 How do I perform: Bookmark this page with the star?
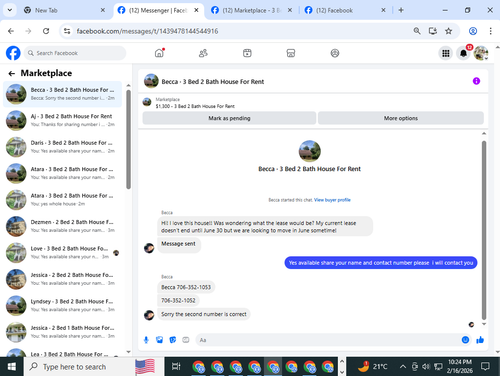point(448,31)
